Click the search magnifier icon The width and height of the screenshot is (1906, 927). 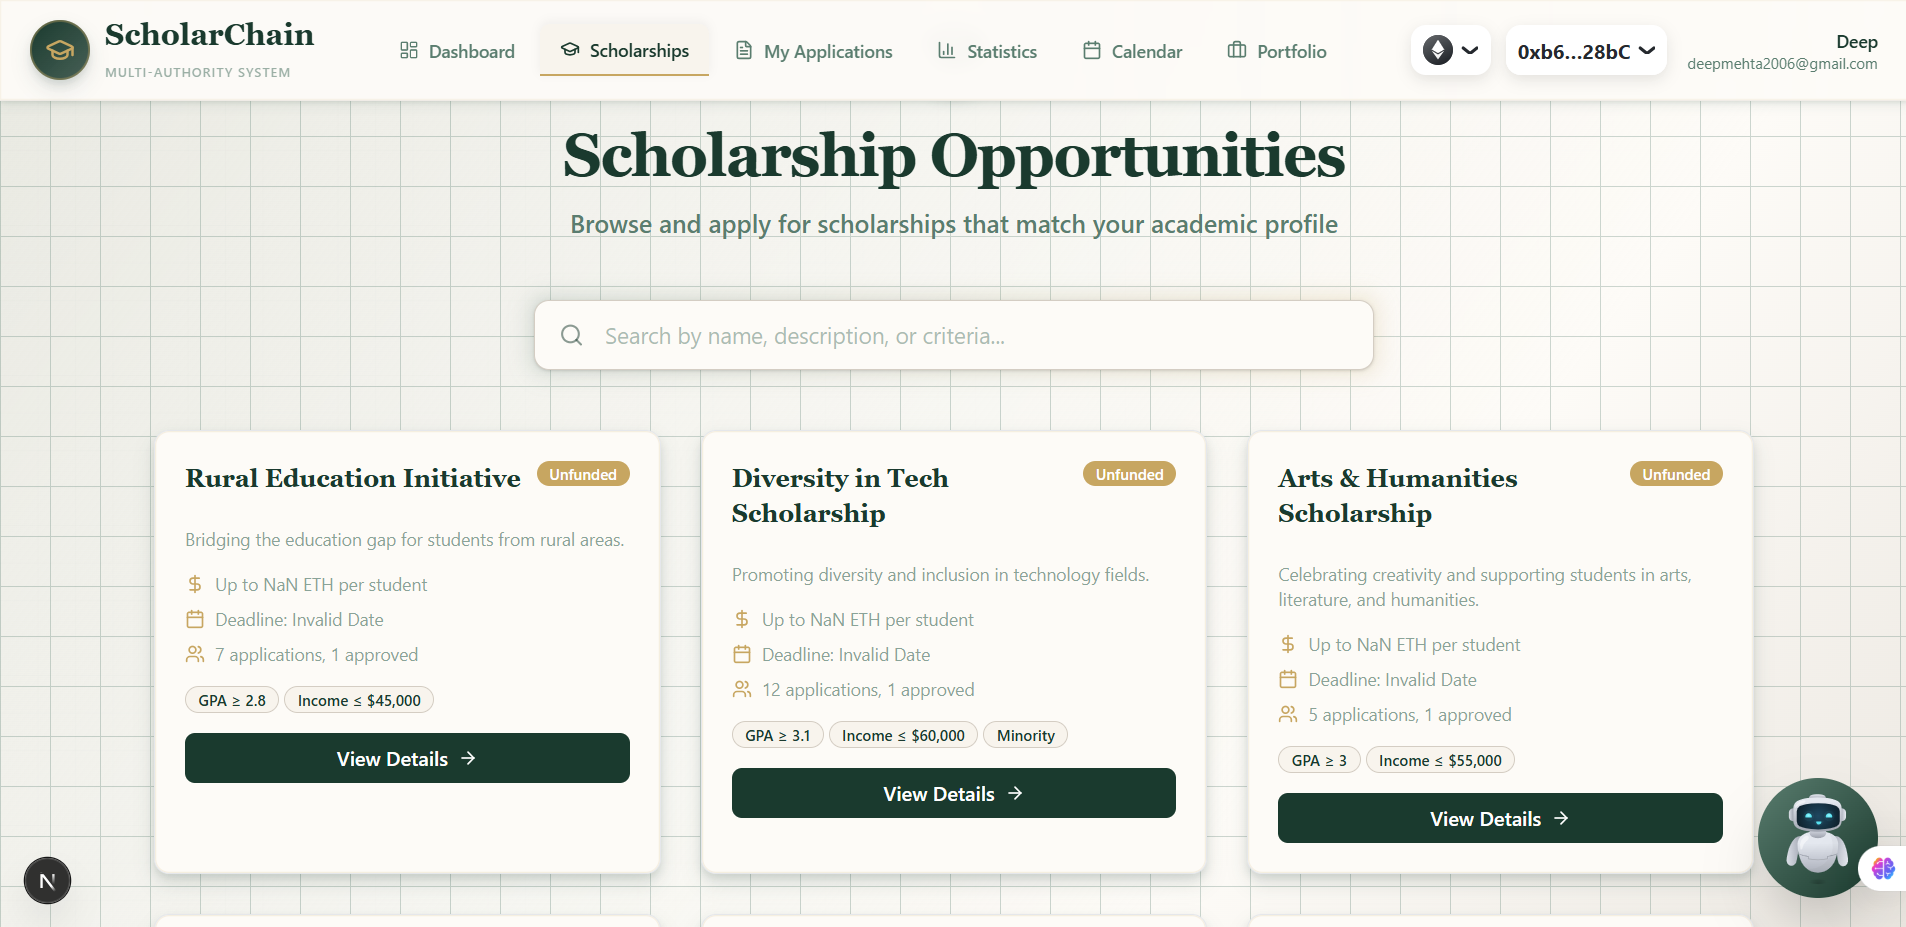(572, 335)
